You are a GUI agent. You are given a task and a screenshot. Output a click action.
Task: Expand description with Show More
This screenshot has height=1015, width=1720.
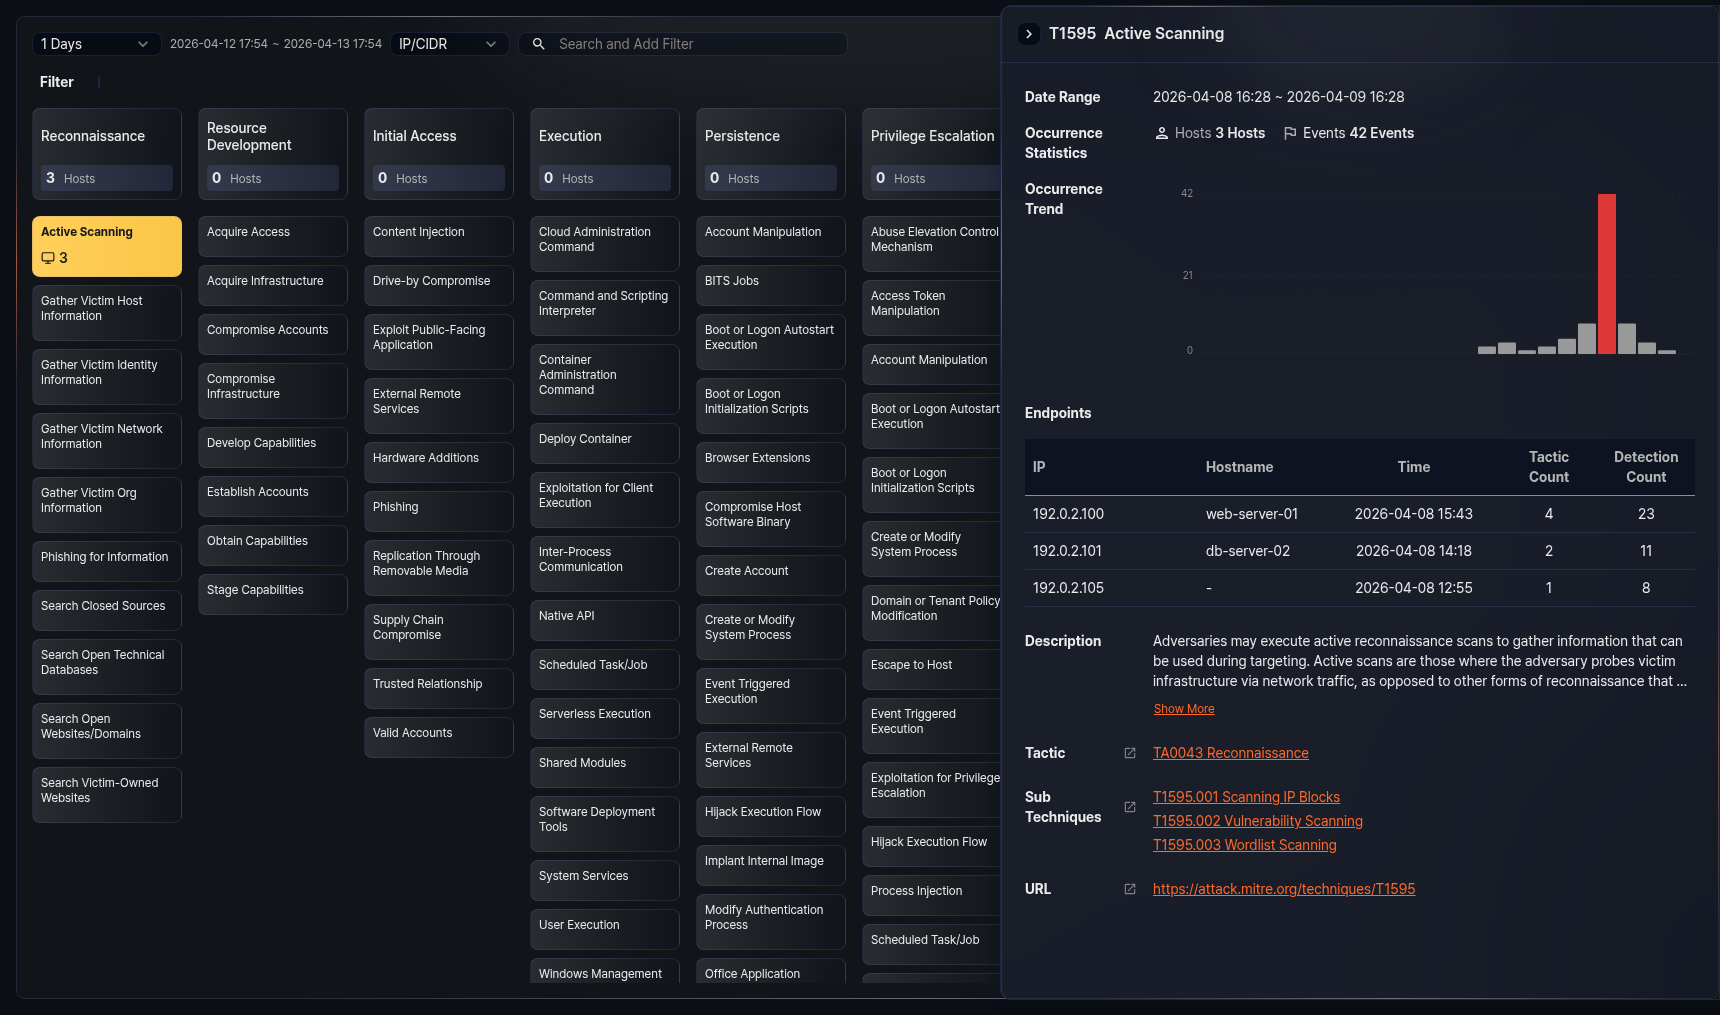tap(1183, 709)
